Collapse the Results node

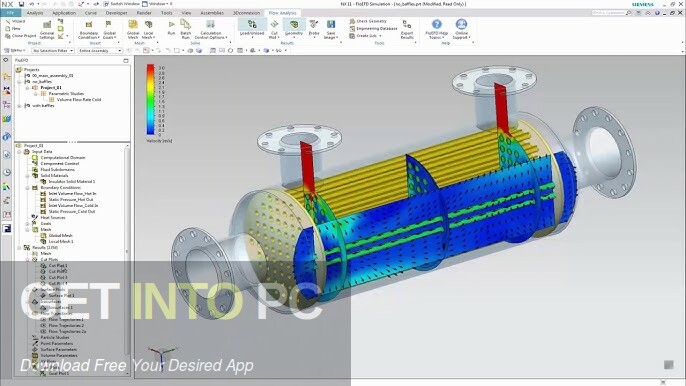[x=19, y=248]
